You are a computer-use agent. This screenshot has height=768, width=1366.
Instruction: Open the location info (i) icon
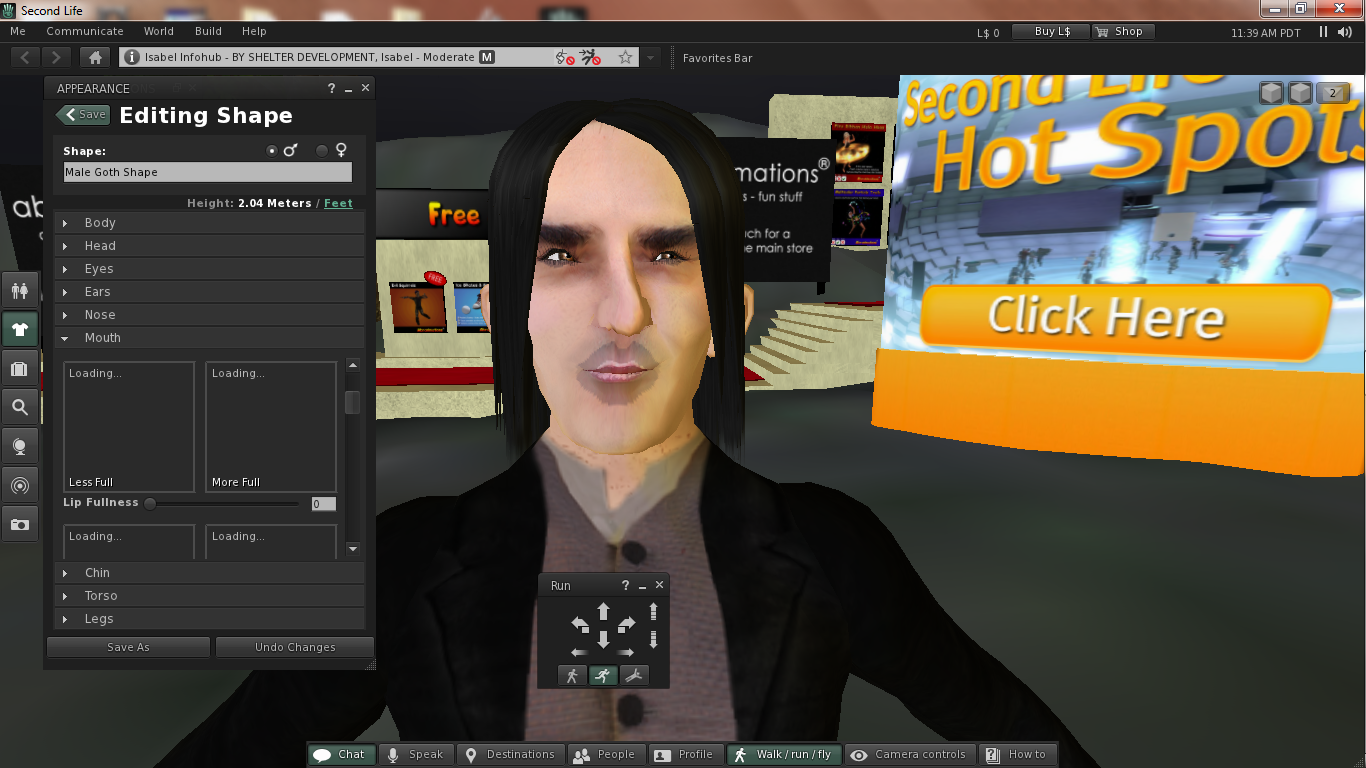(x=131, y=58)
